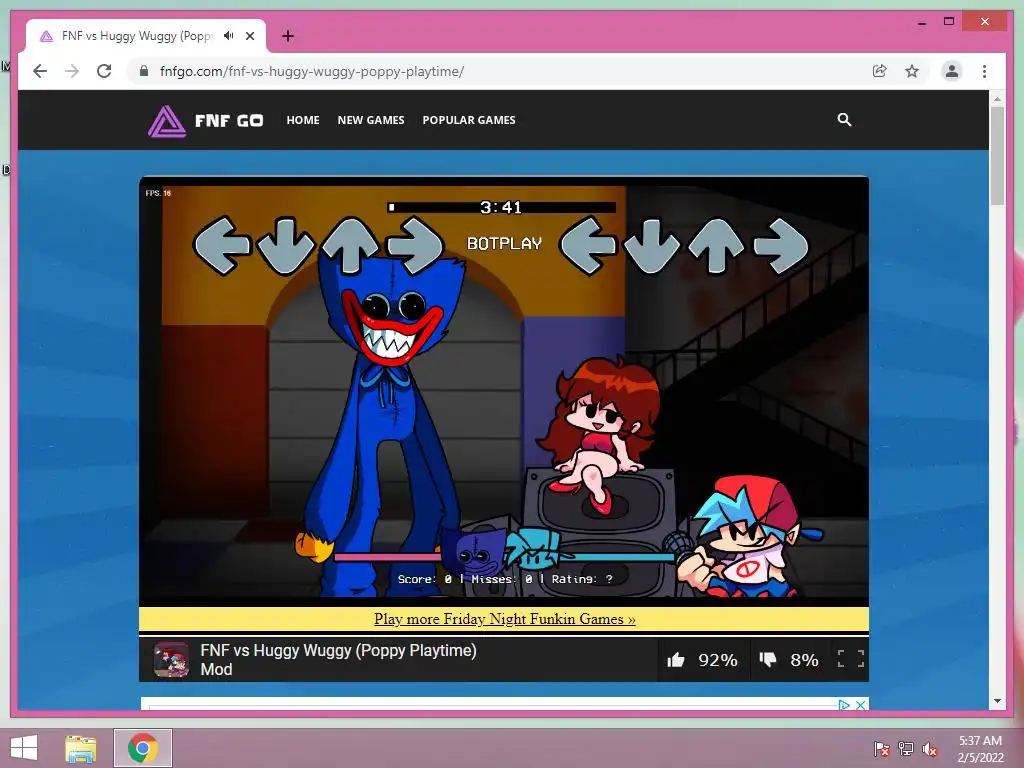This screenshot has width=1024, height=768.
Task: Click the FNF GO site title text
Action: point(229,121)
